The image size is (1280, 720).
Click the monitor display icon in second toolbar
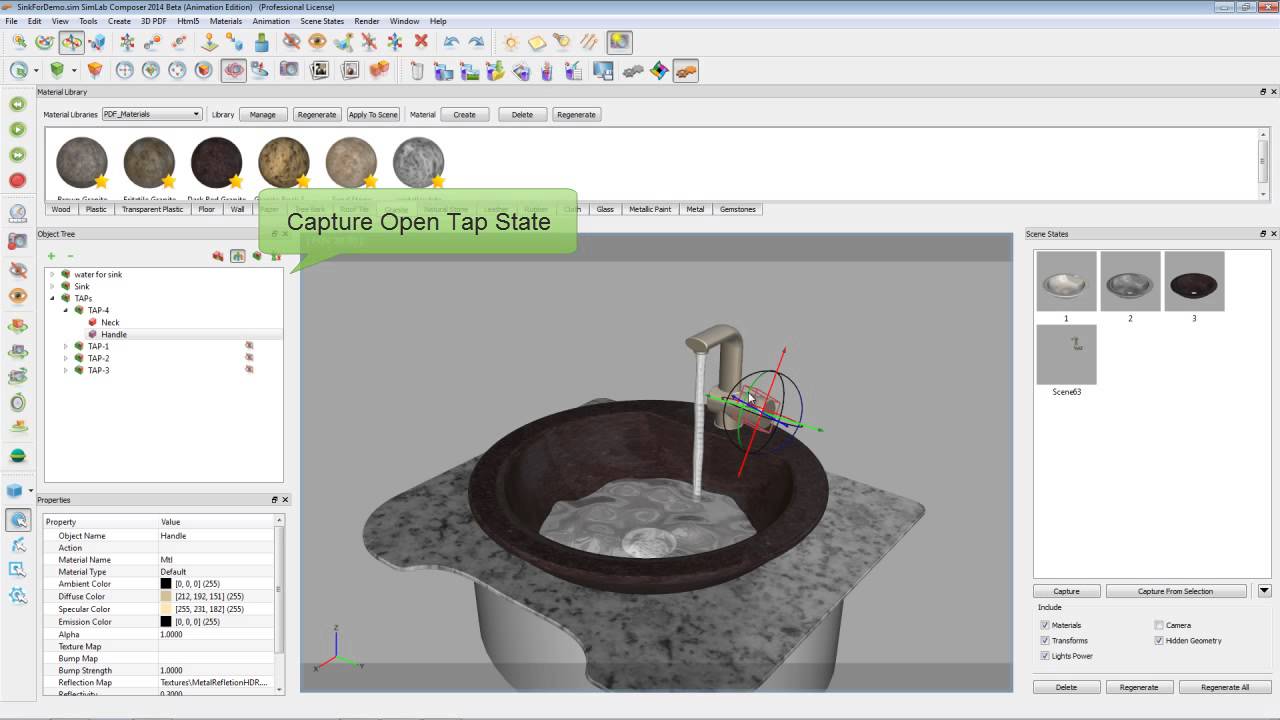pos(603,71)
